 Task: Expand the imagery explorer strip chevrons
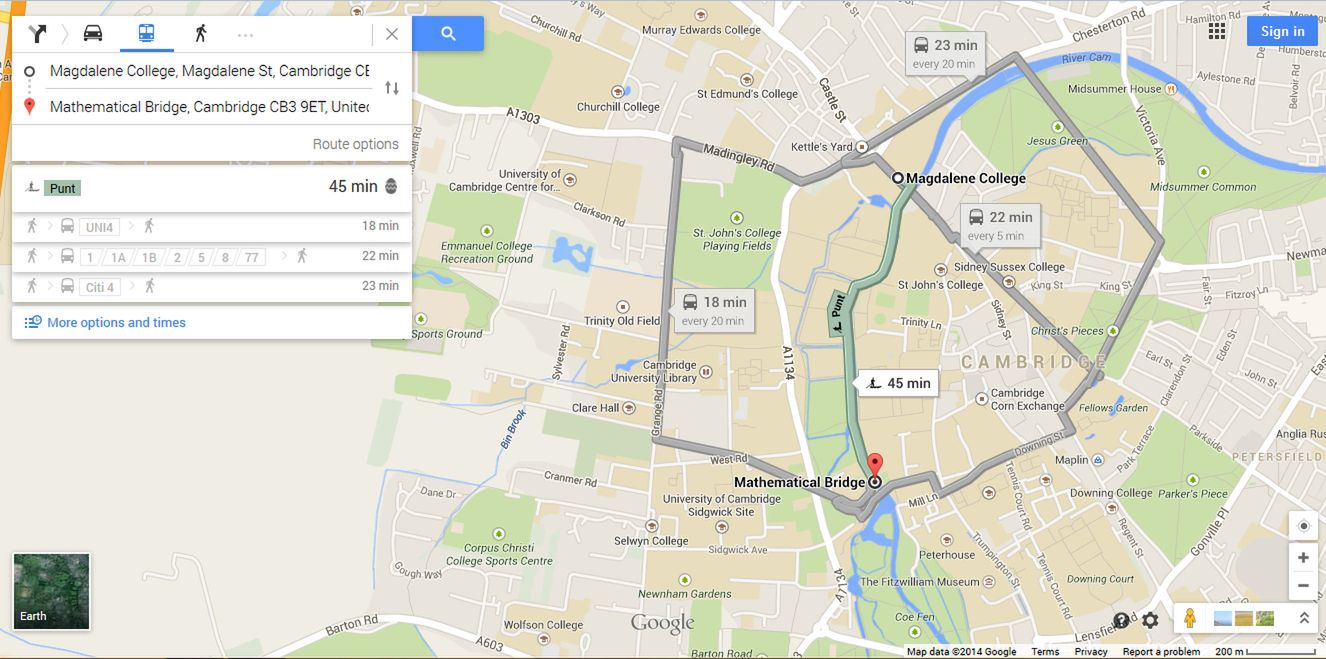(1304, 618)
